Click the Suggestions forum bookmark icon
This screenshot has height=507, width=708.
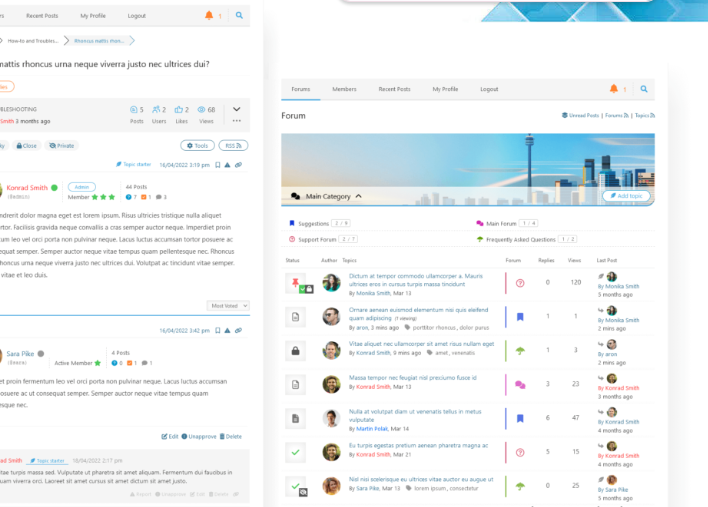[x=292, y=224]
